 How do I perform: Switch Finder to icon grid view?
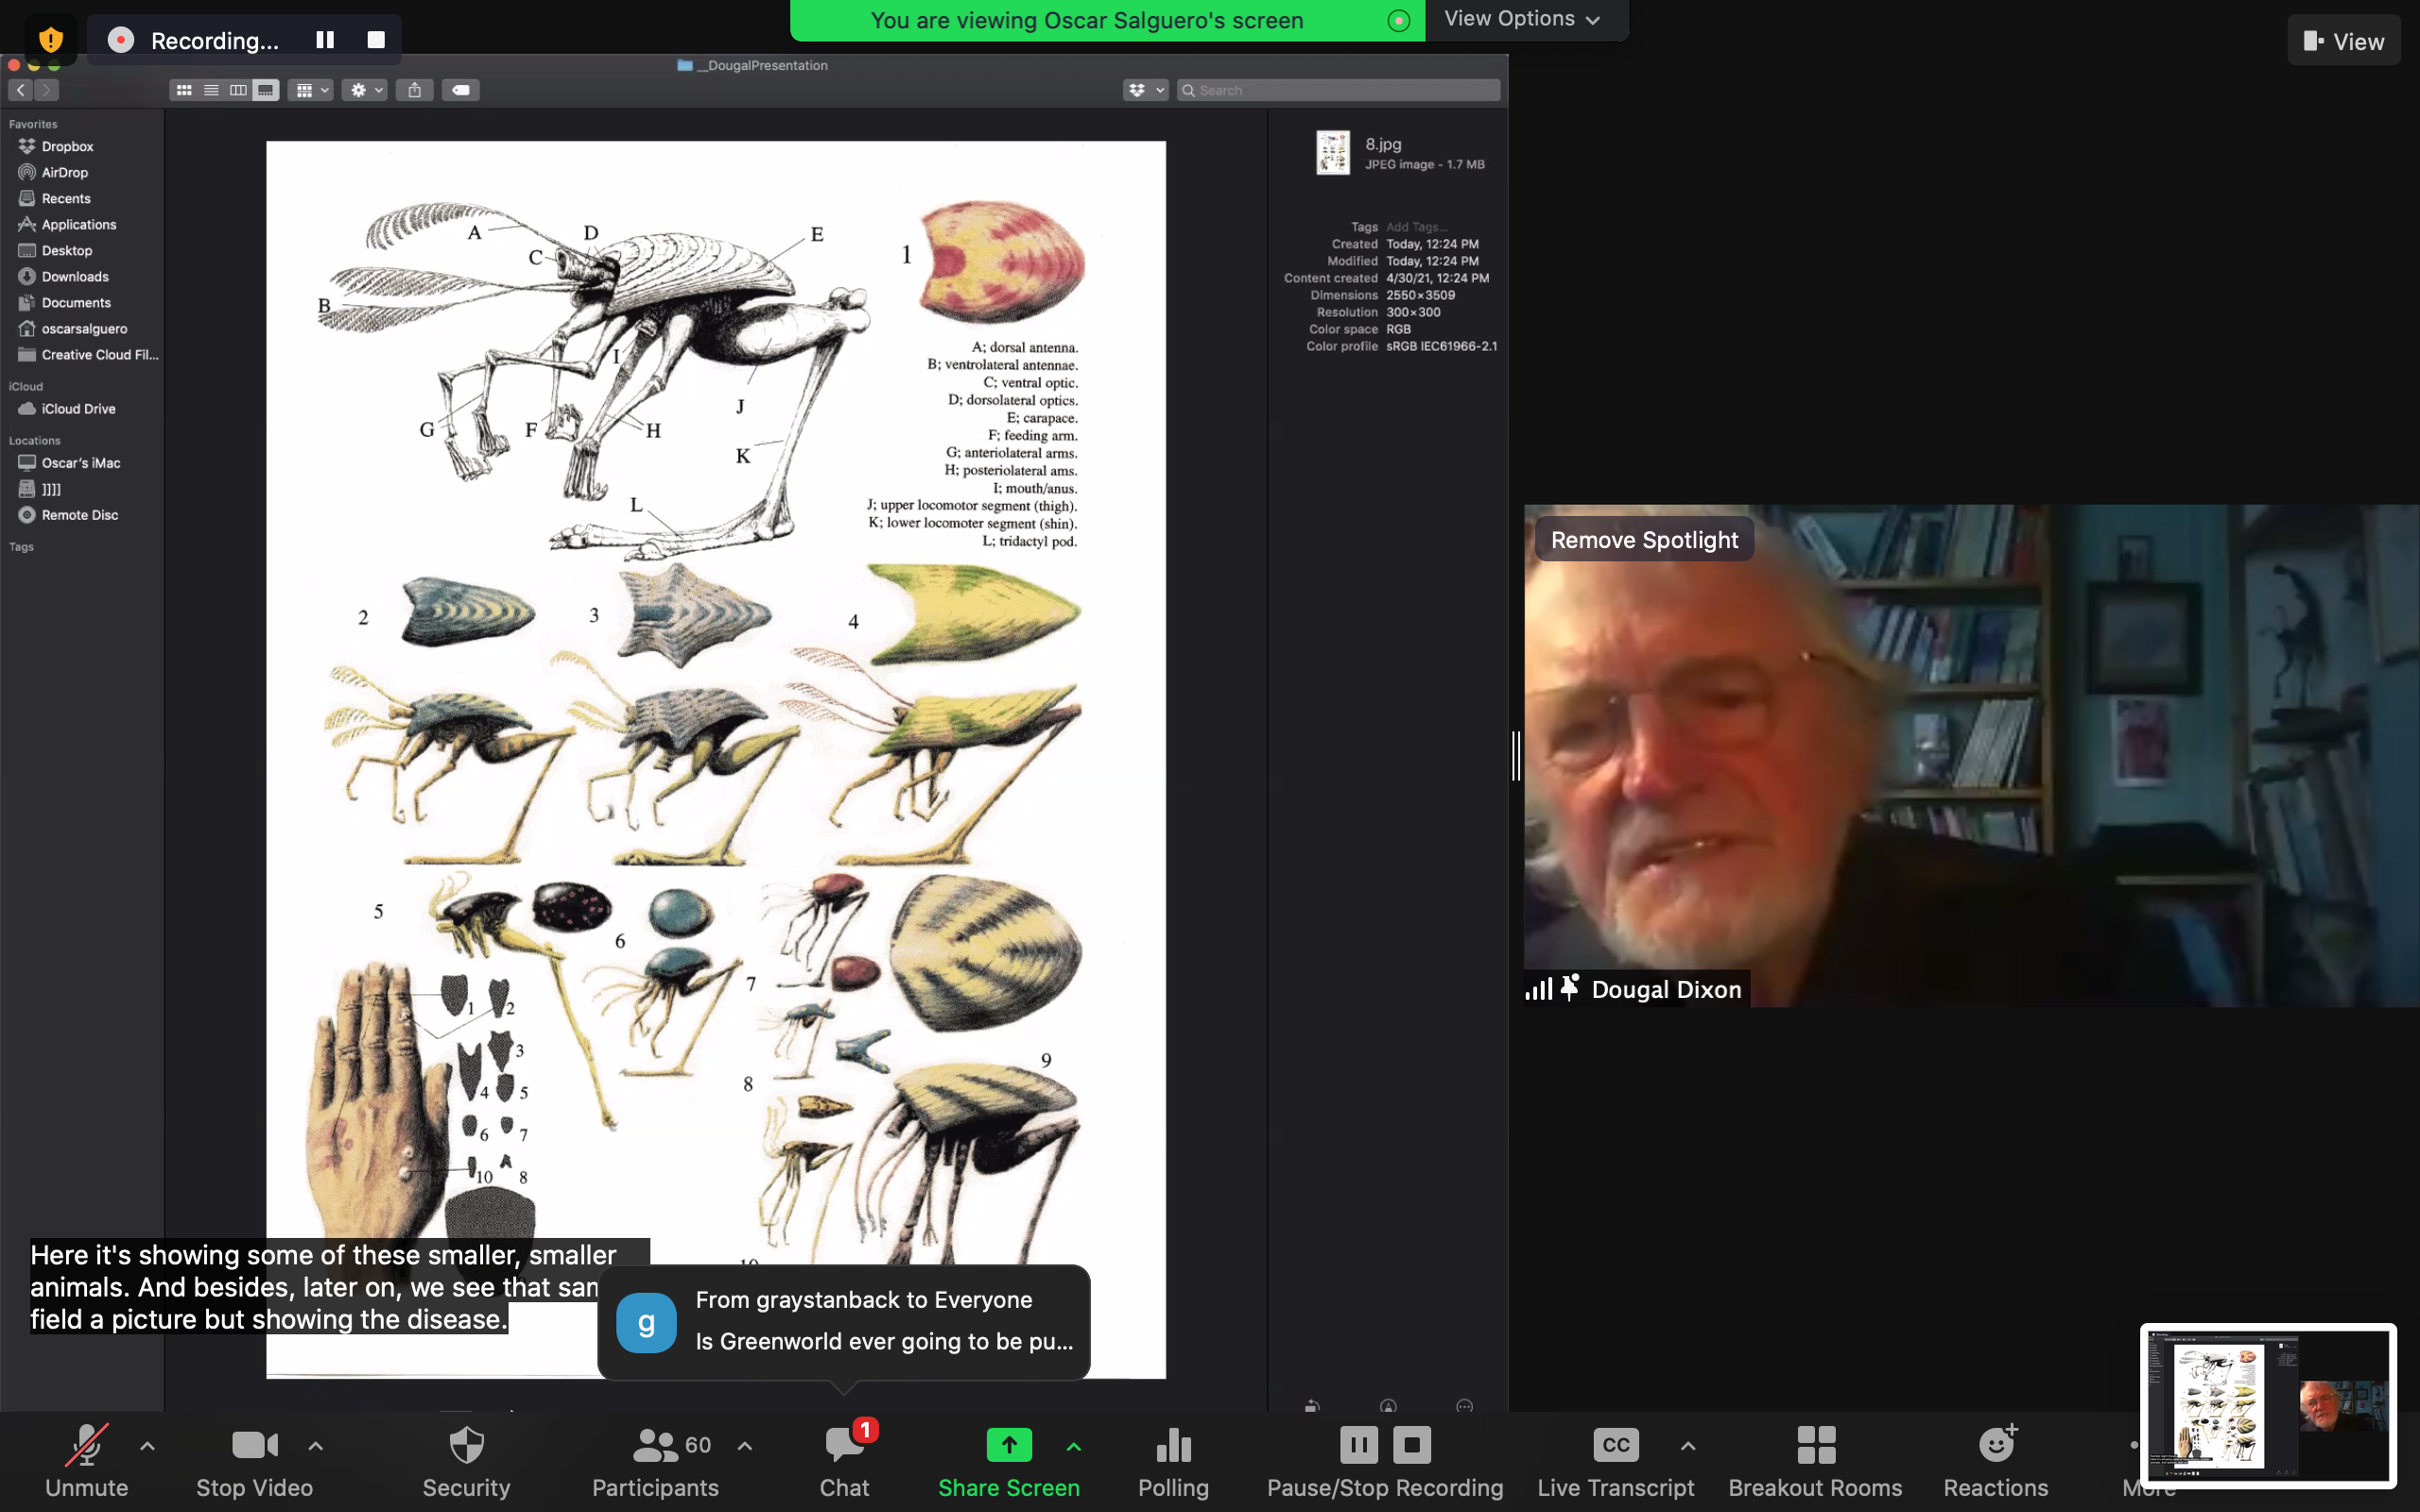pos(184,89)
